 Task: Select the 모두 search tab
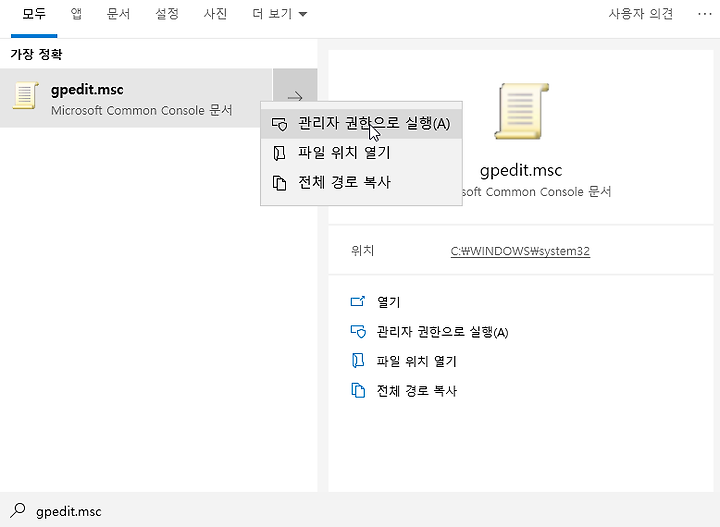coord(34,14)
